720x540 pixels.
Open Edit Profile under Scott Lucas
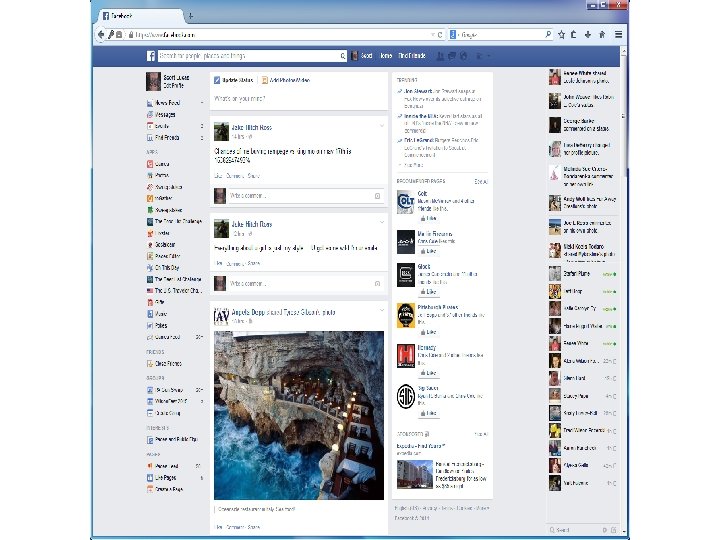(x=174, y=86)
